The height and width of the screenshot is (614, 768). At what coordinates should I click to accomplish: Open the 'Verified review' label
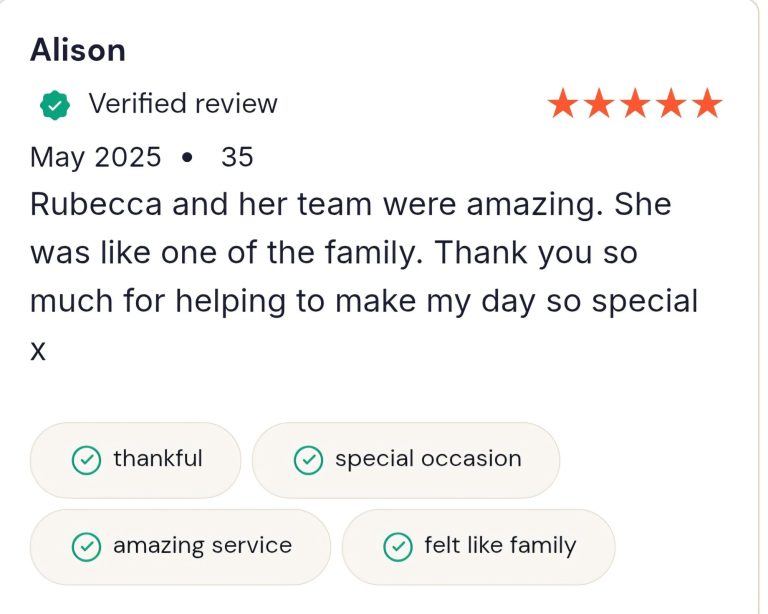183,104
